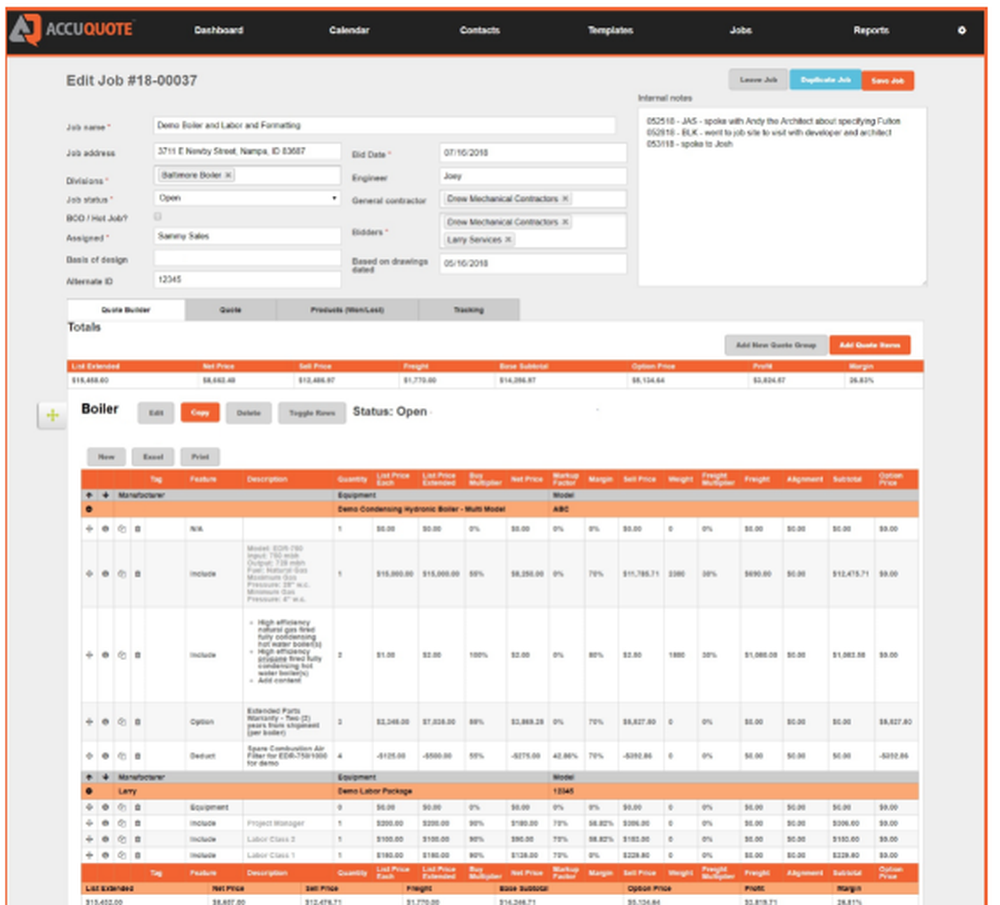The width and height of the screenshot is (1000, 905).
Task: Toggle visibility of the EDR-750 model Include row
Action: pyautogui.click(x=105, y=574)
